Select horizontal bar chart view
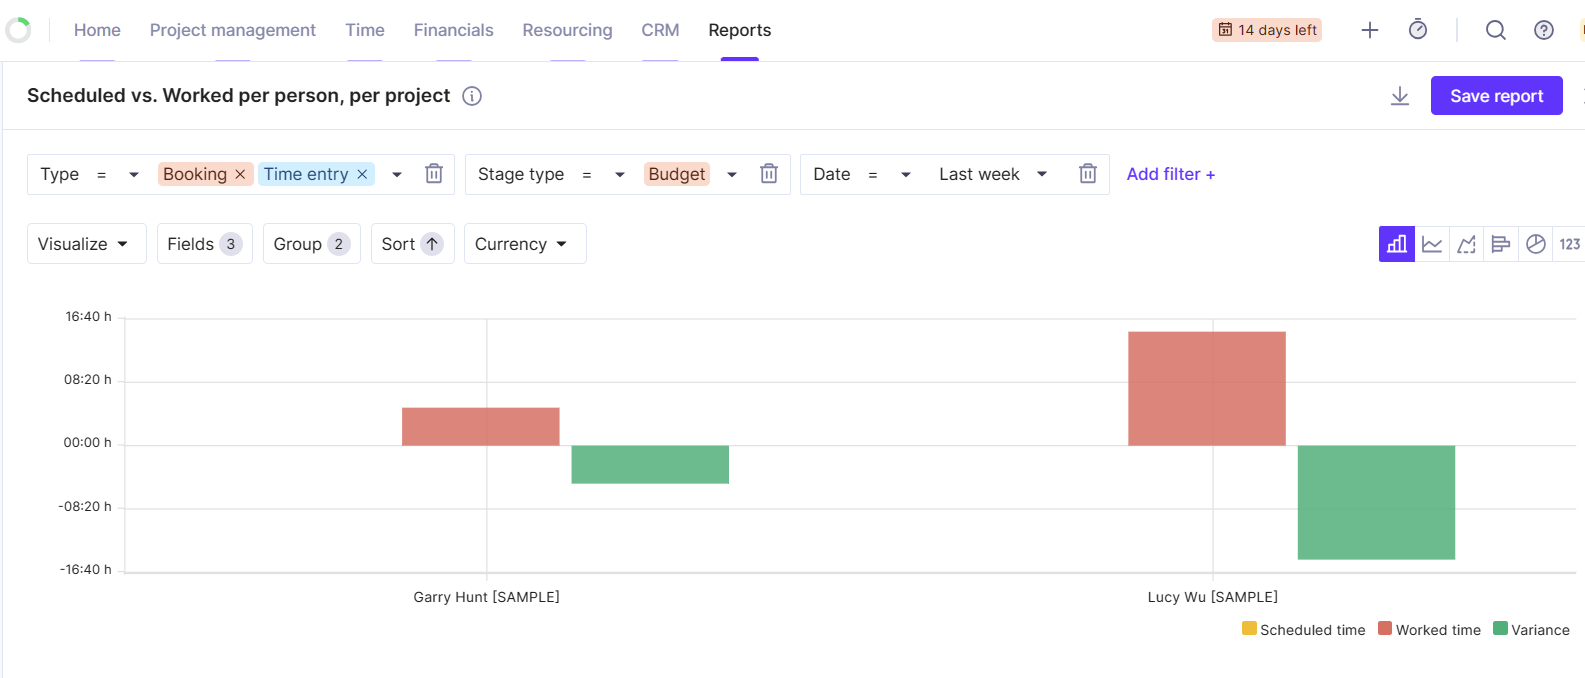The height and width of the screenshot is (678, 1585). pos(1500,244)
